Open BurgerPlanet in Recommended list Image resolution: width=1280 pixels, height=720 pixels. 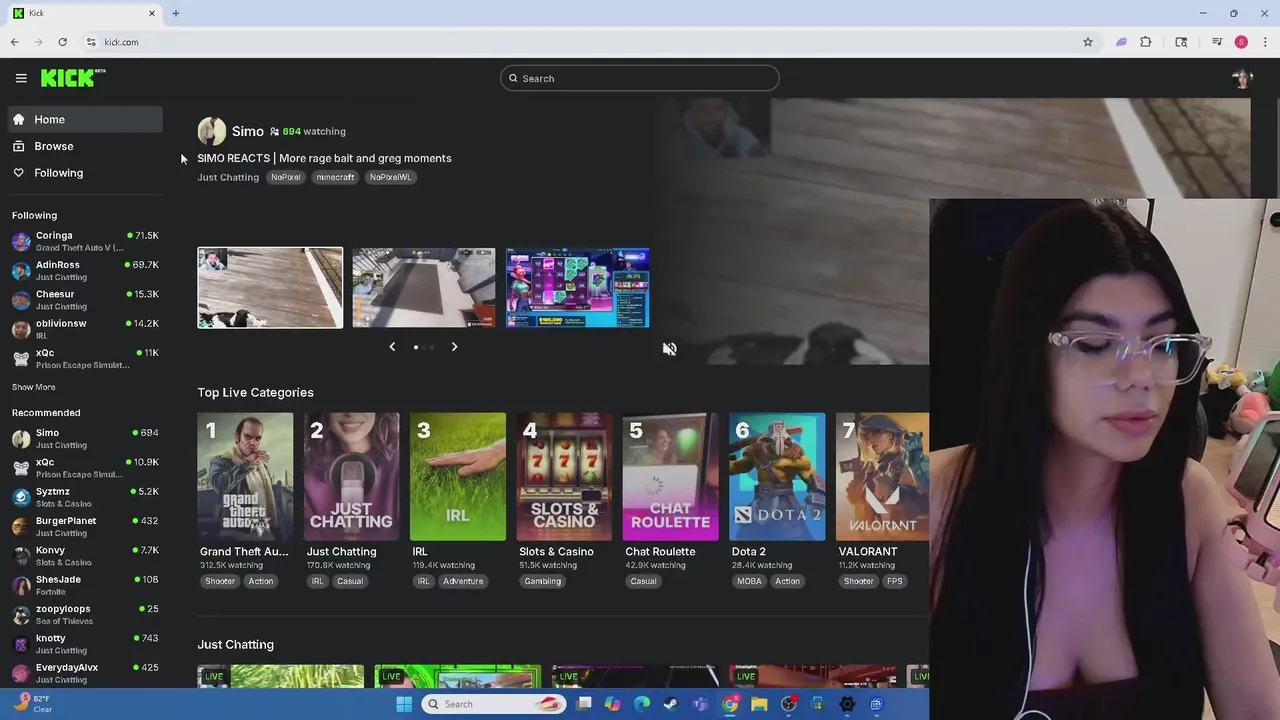(86, 526)
